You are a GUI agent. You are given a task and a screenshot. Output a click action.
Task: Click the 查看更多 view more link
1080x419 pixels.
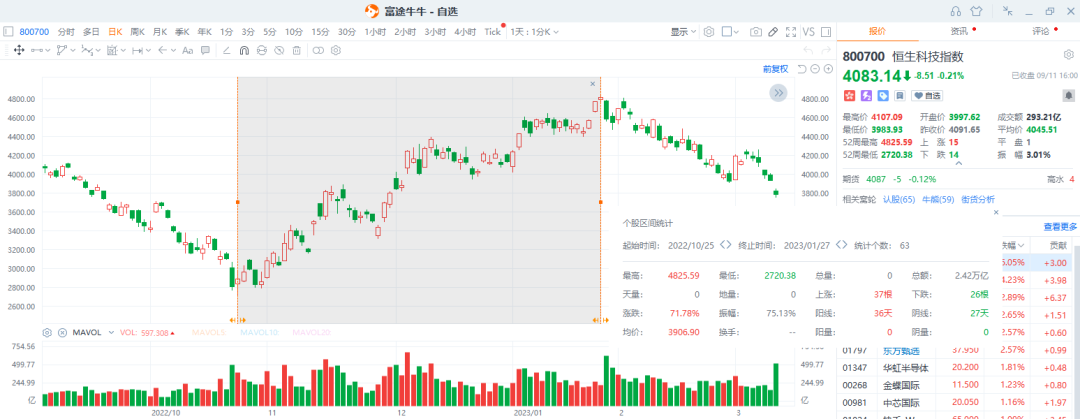[1060, 226]
